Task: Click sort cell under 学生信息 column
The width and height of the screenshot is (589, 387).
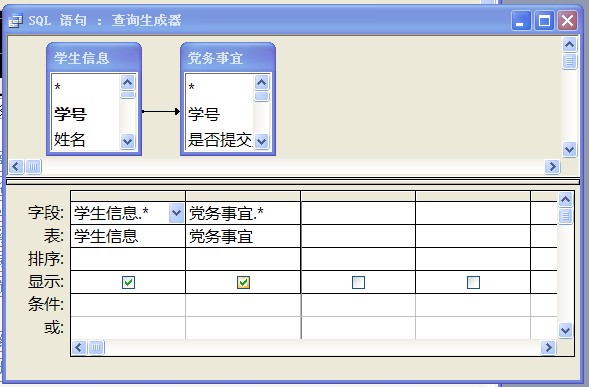Action: tap(128, 259)
